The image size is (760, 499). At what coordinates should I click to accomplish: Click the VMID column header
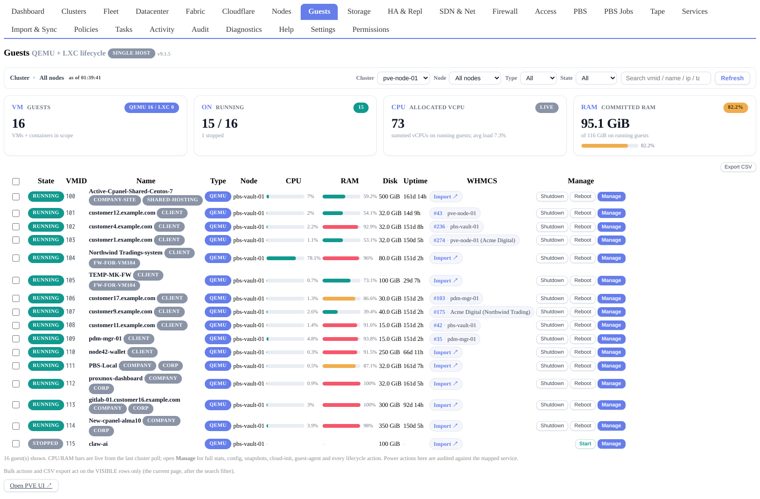click(76, 181)
